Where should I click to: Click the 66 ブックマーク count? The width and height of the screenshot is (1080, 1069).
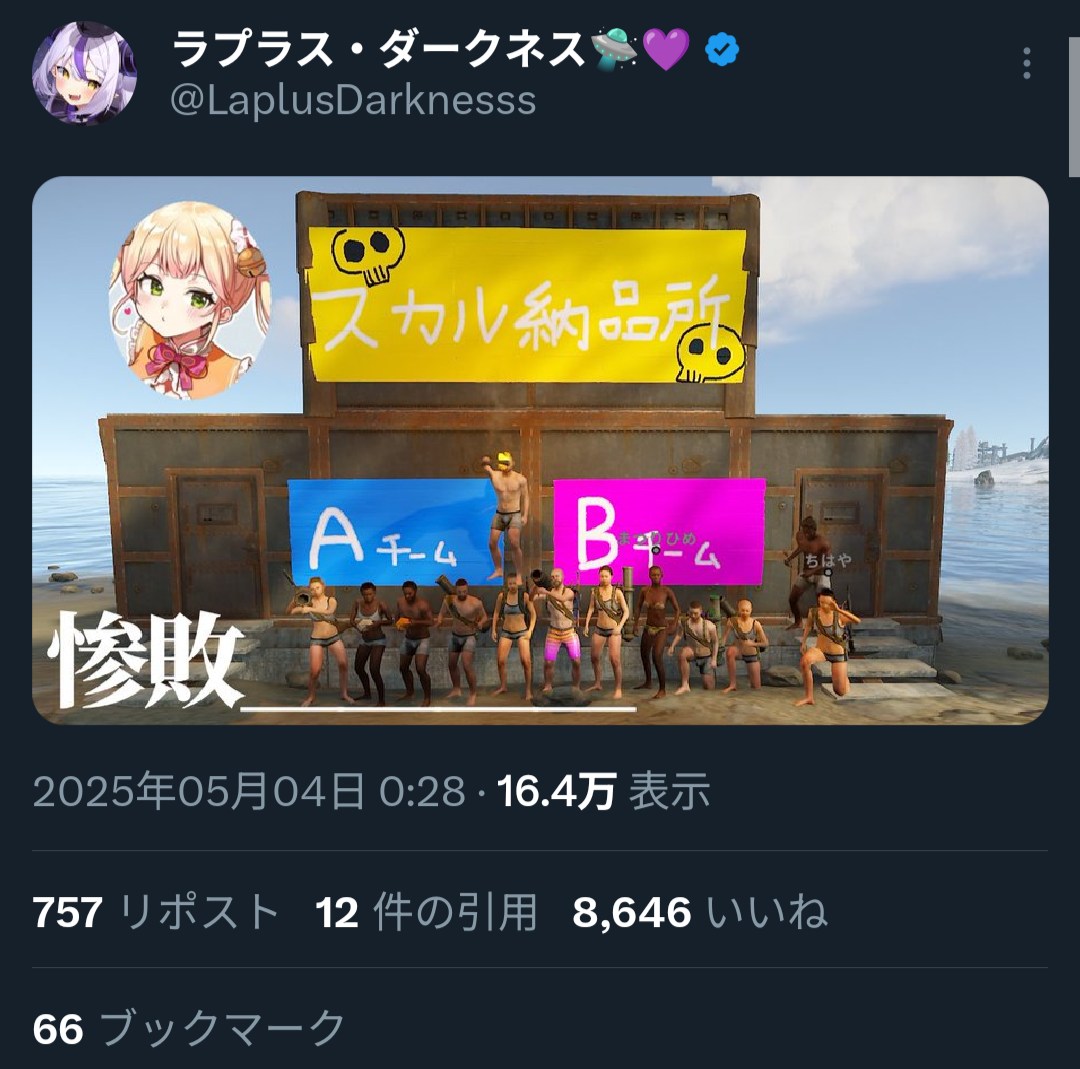click(x=189, y=1029)
